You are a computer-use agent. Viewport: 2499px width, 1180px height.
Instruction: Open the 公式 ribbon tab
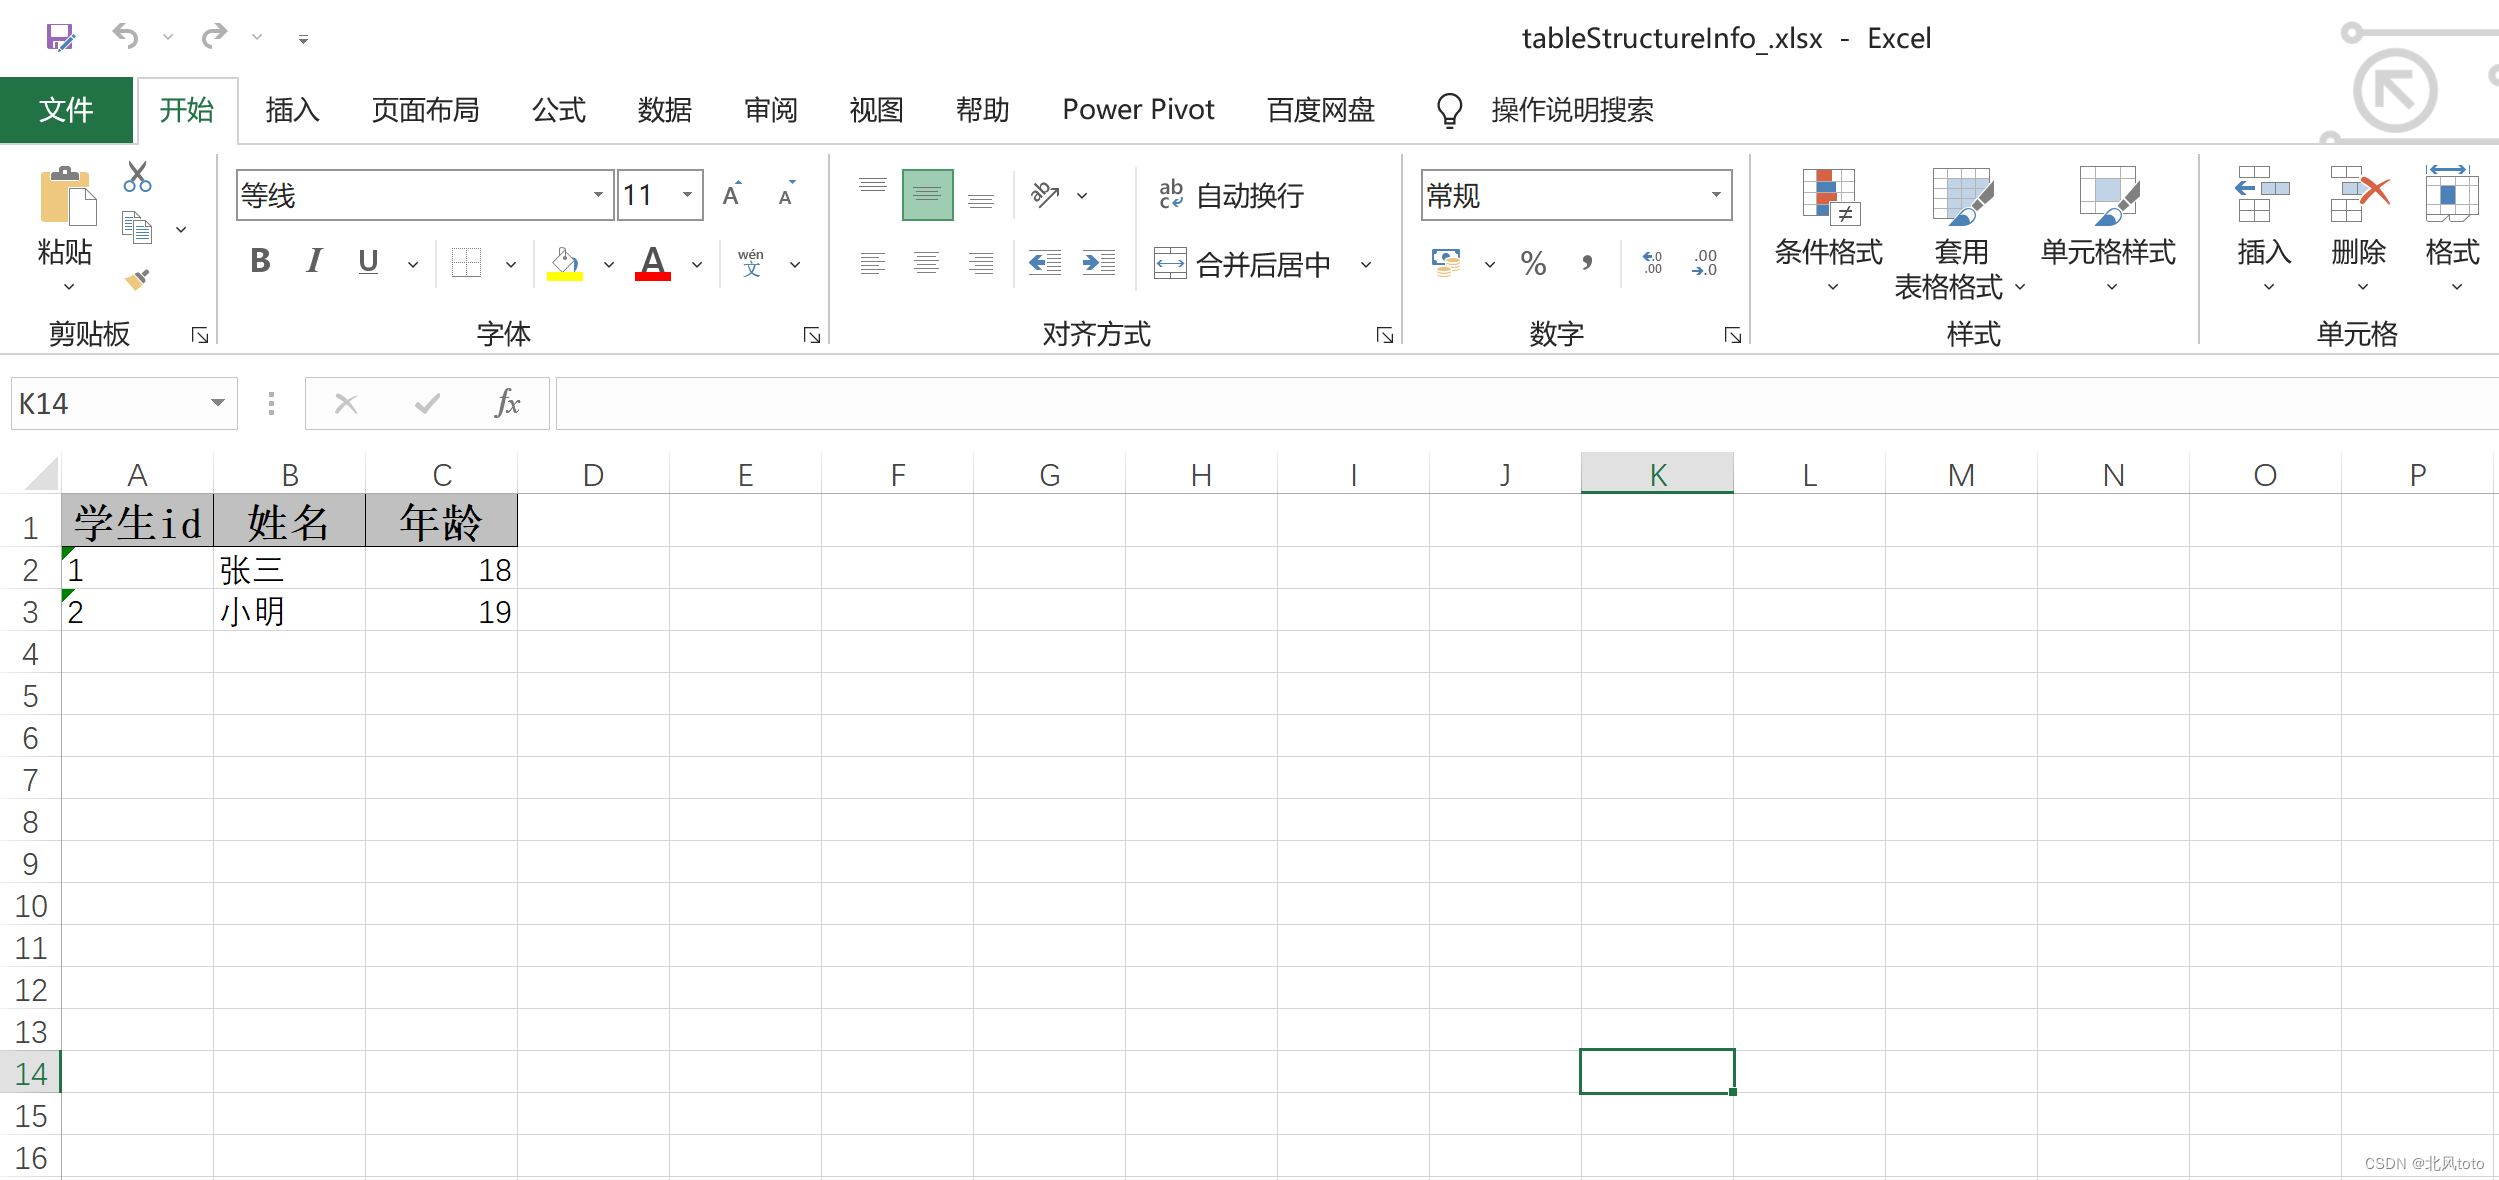click(558, 110)
